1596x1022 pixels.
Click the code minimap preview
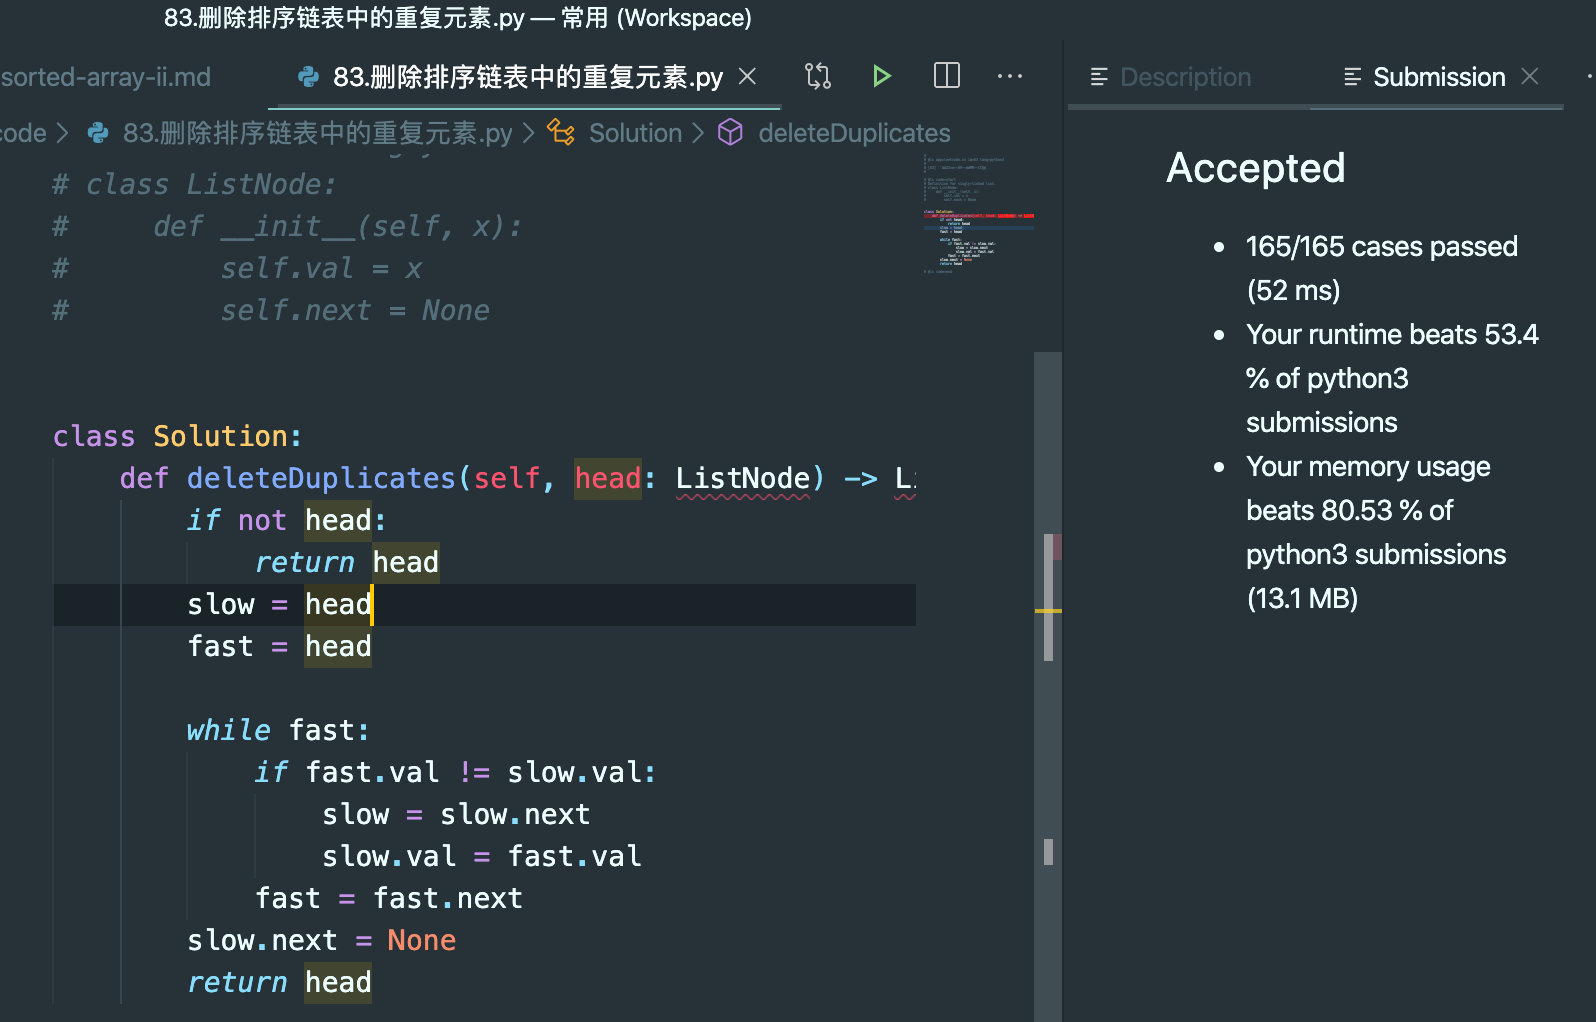[978, 215]
